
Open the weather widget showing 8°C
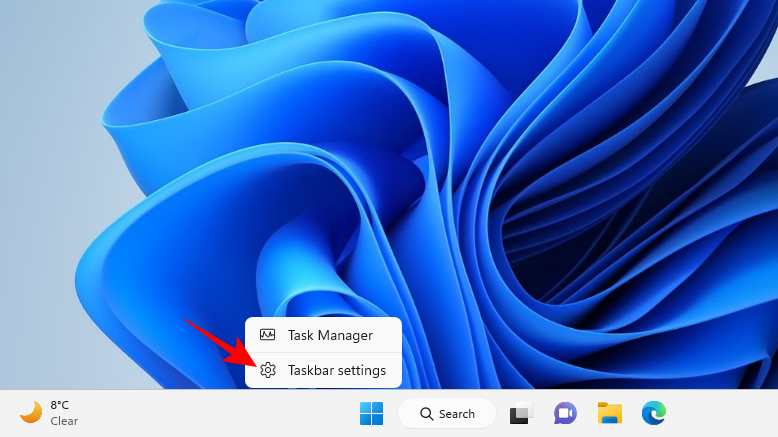tap(49, 413)
